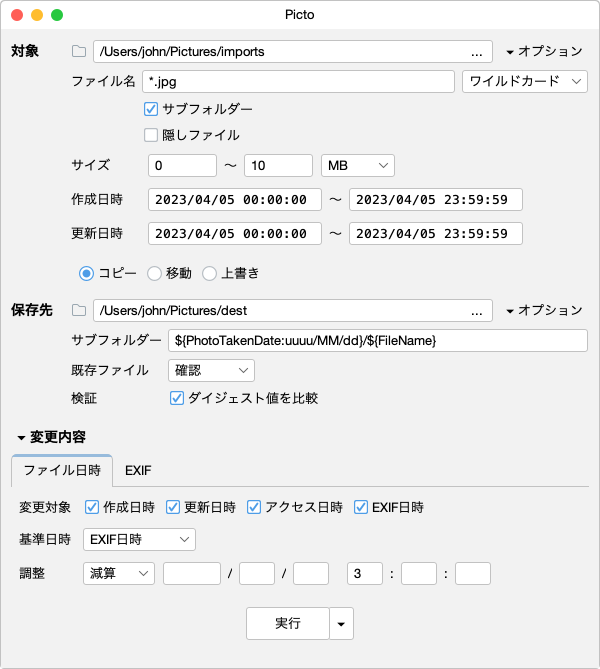This screenshot has height=669, width=600.
Task: Expand the 保存先 オプション disclosure
Action: (x=544, y=311)
